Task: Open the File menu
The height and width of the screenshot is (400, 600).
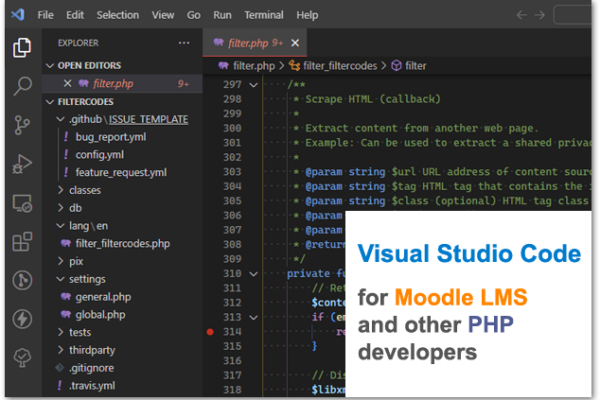Action: tap(46, 15)
